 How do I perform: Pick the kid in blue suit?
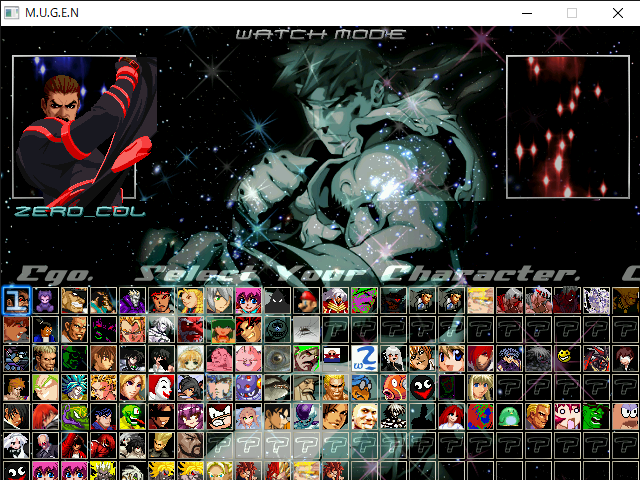tap(45, 330)
